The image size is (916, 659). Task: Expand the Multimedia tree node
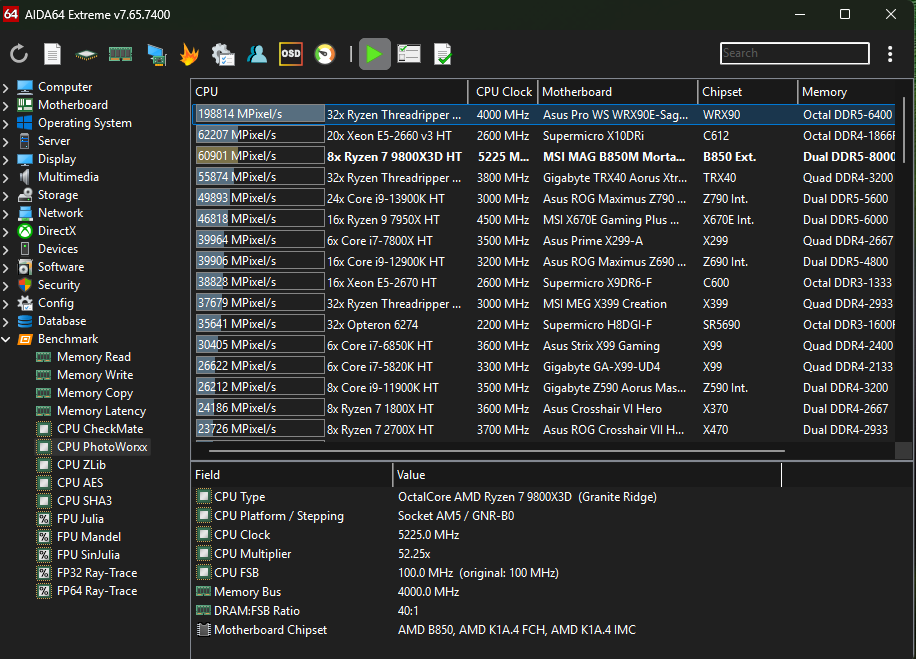click(6, 178)
